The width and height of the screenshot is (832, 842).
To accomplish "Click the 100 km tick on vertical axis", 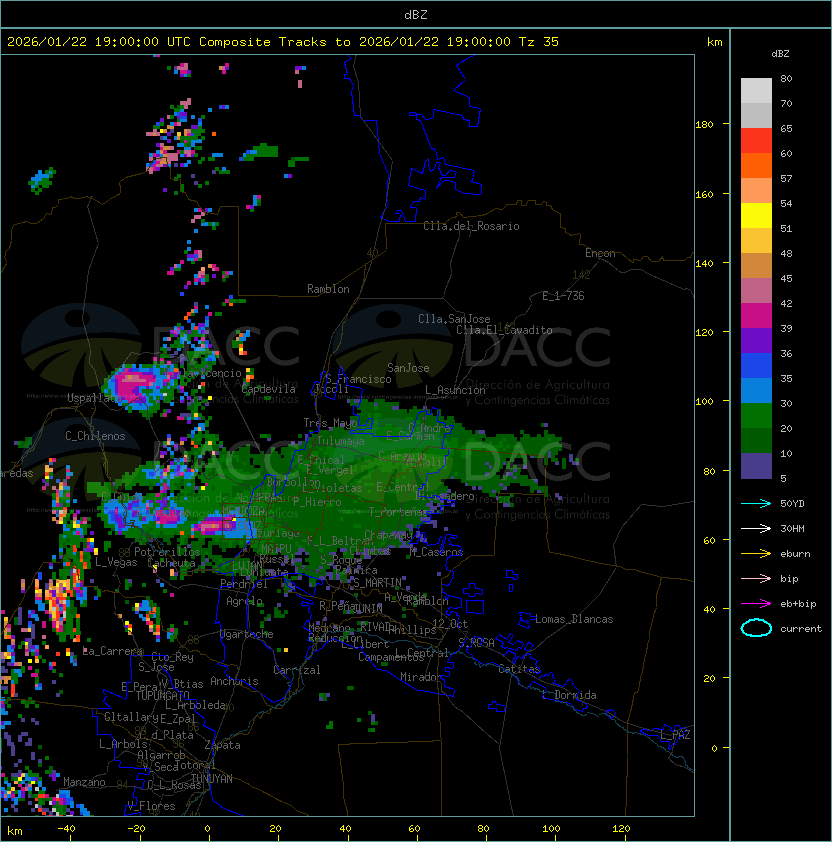I will [x=704, y=402].
